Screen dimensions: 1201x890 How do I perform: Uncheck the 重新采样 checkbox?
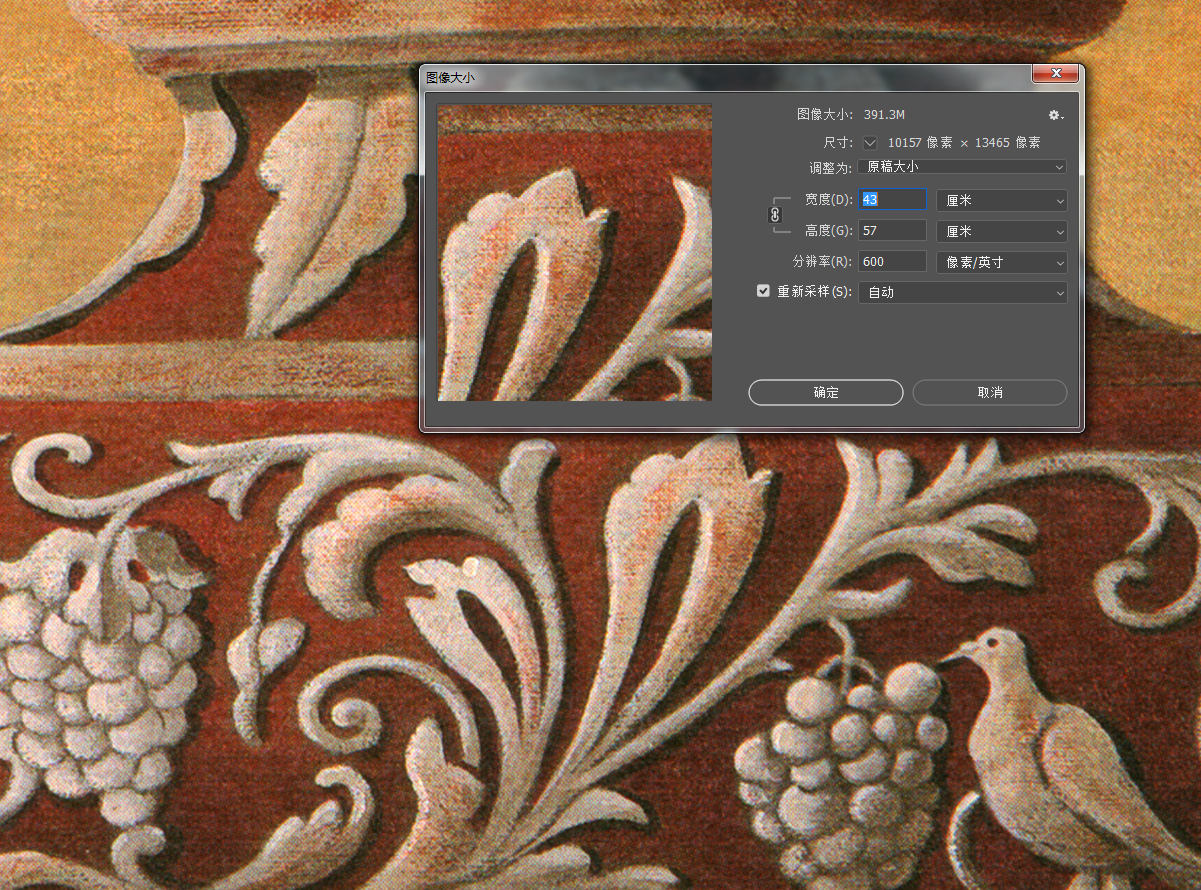pyautogui.click(x=764, y=292)
